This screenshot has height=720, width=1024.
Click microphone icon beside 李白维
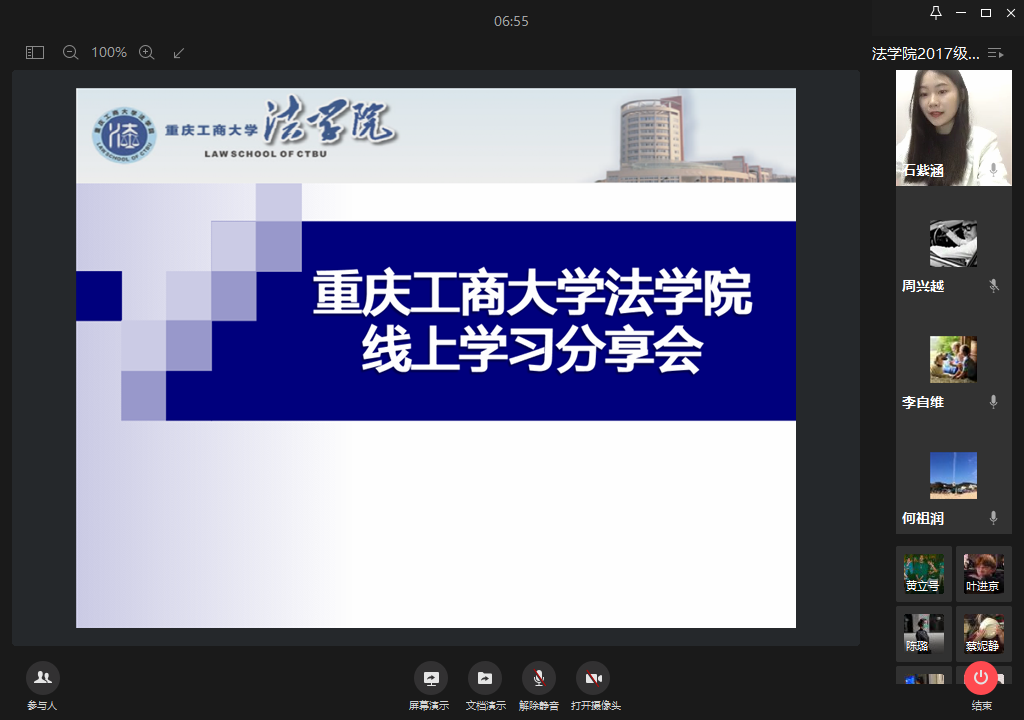click(x=994, y=402)
